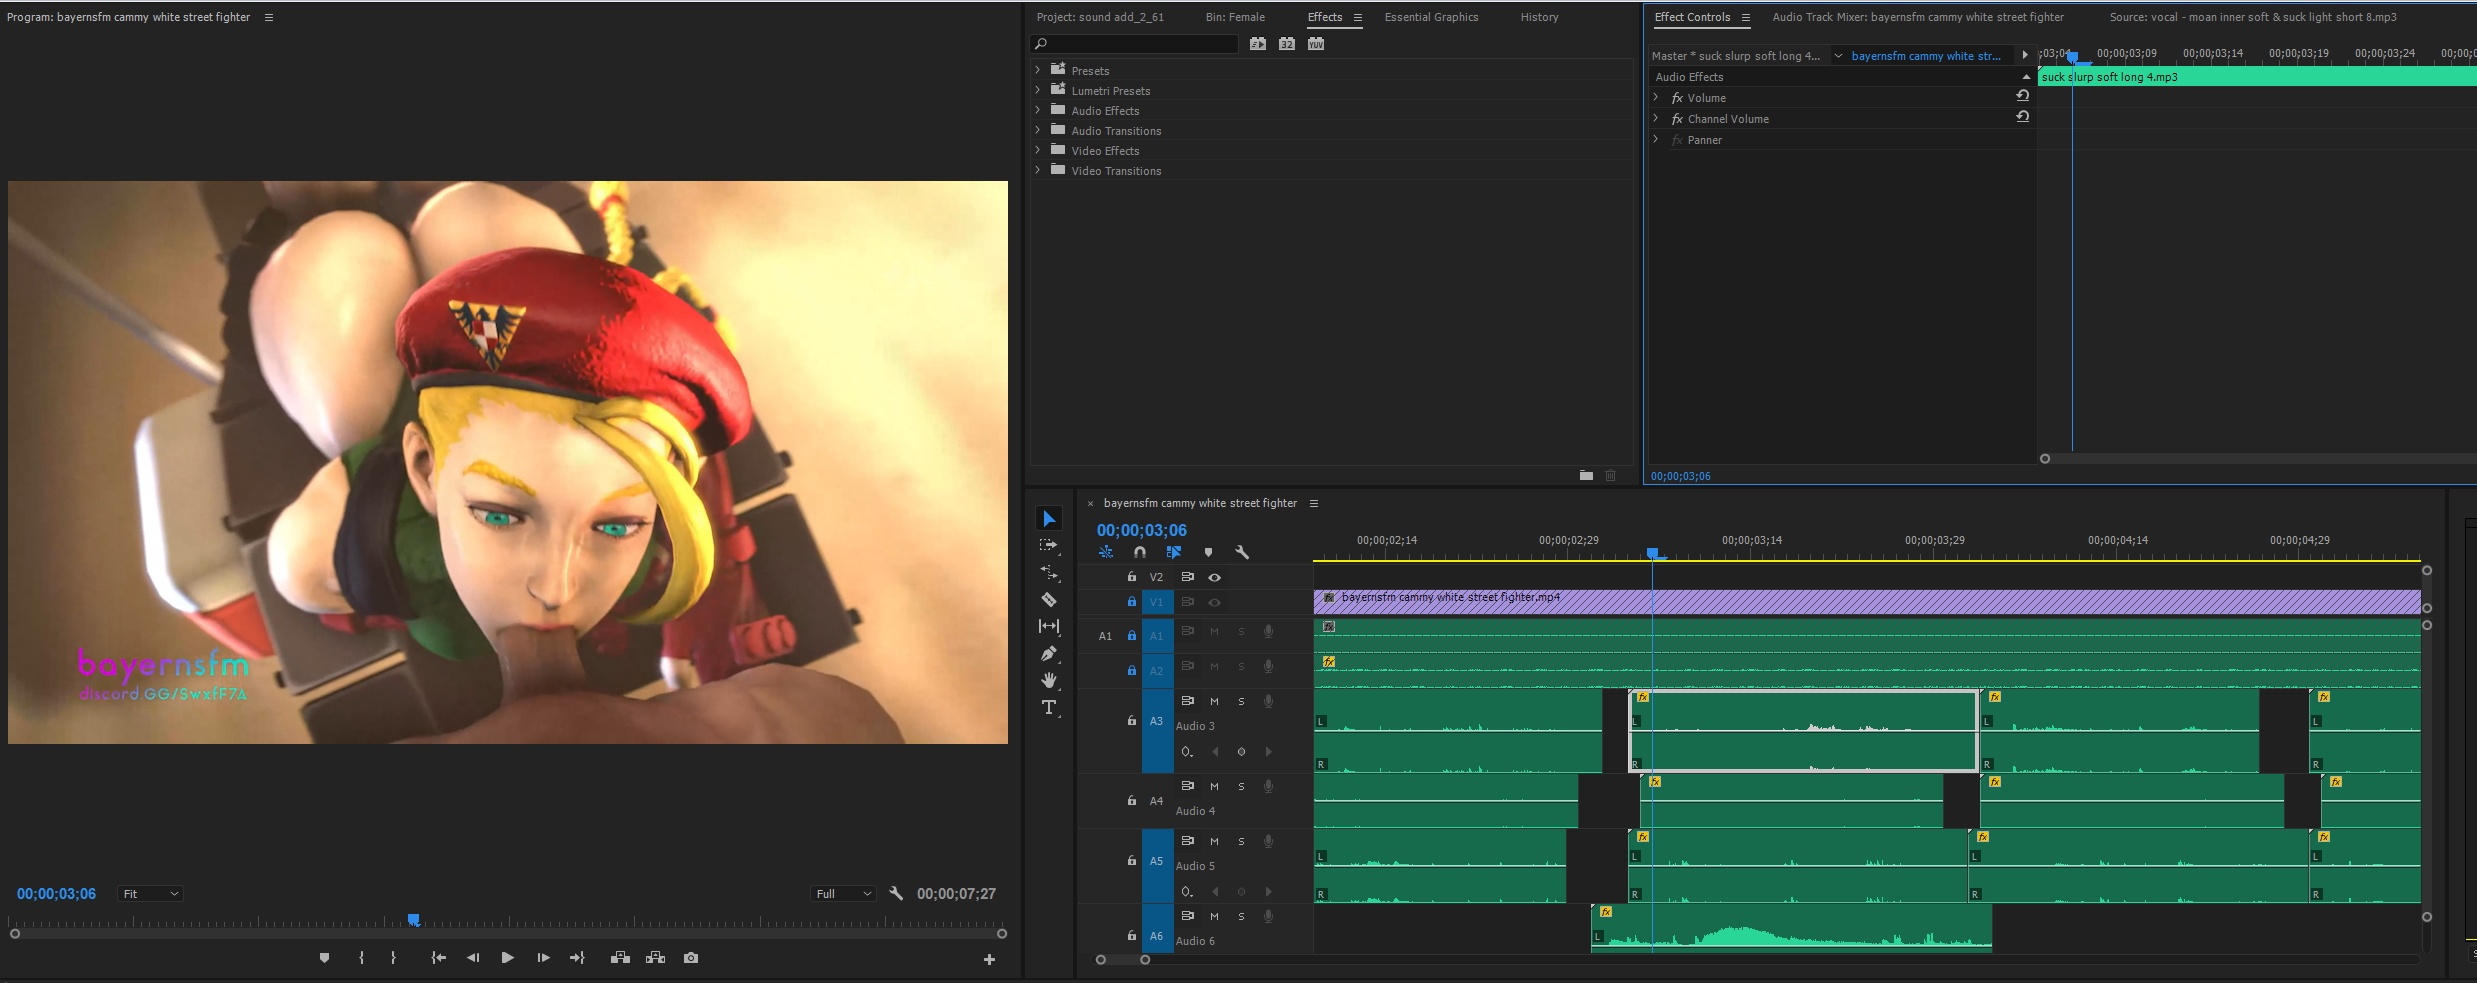Click the Effect Controls mini-timeline playhead
The width and height of the screenshot is (2477, 983).
2072,56
